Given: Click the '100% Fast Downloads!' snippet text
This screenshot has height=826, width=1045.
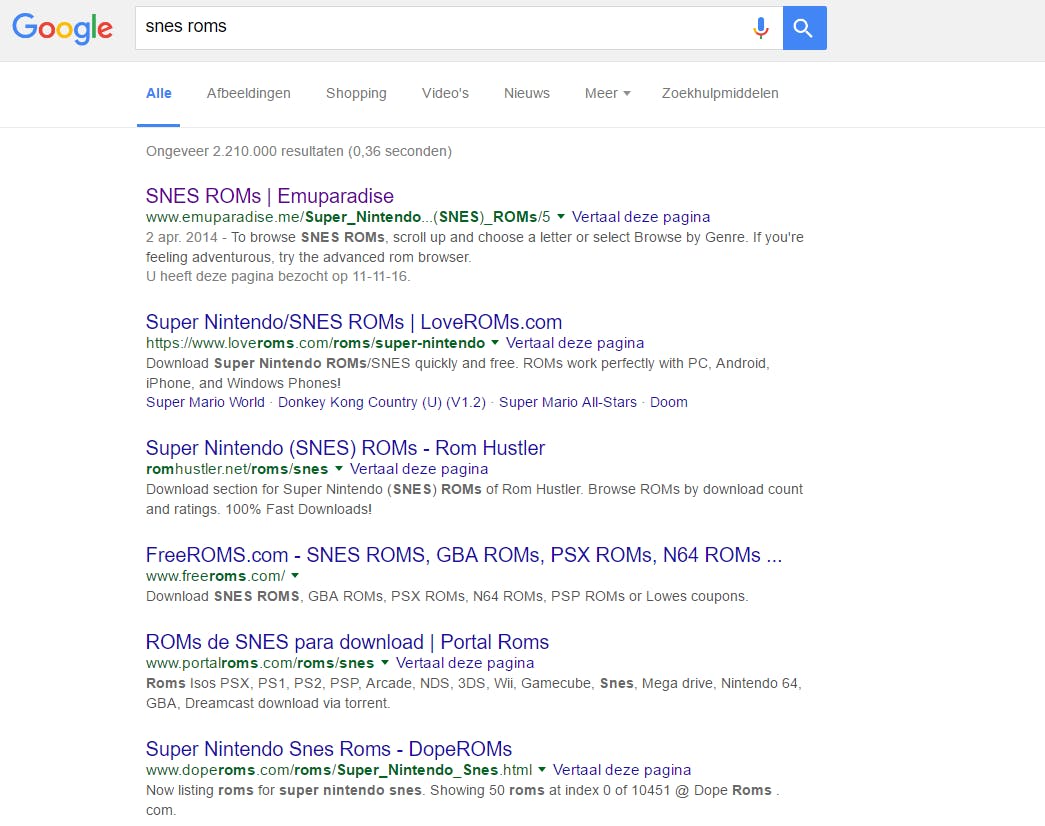Looking at the screenshot, I should click(x=299, y=509).
